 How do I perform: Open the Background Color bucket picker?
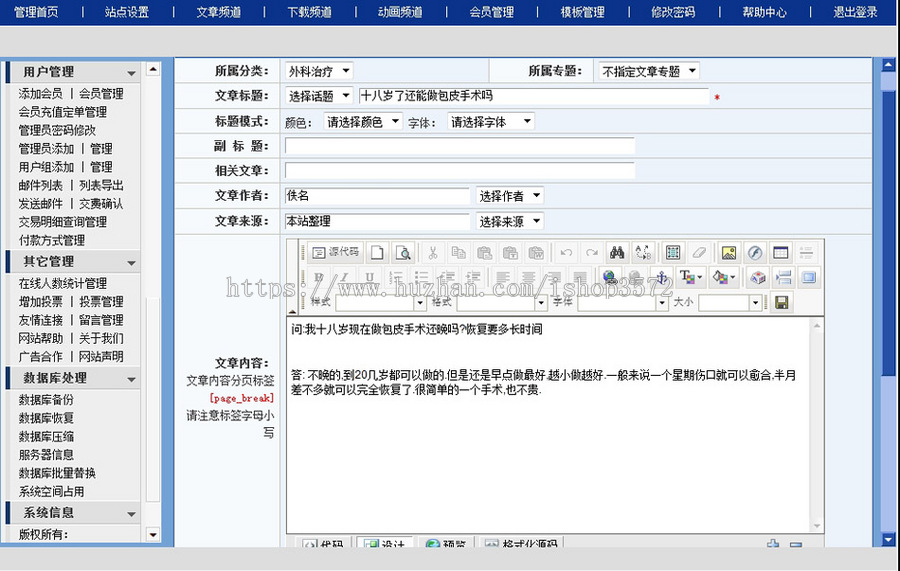723,278
